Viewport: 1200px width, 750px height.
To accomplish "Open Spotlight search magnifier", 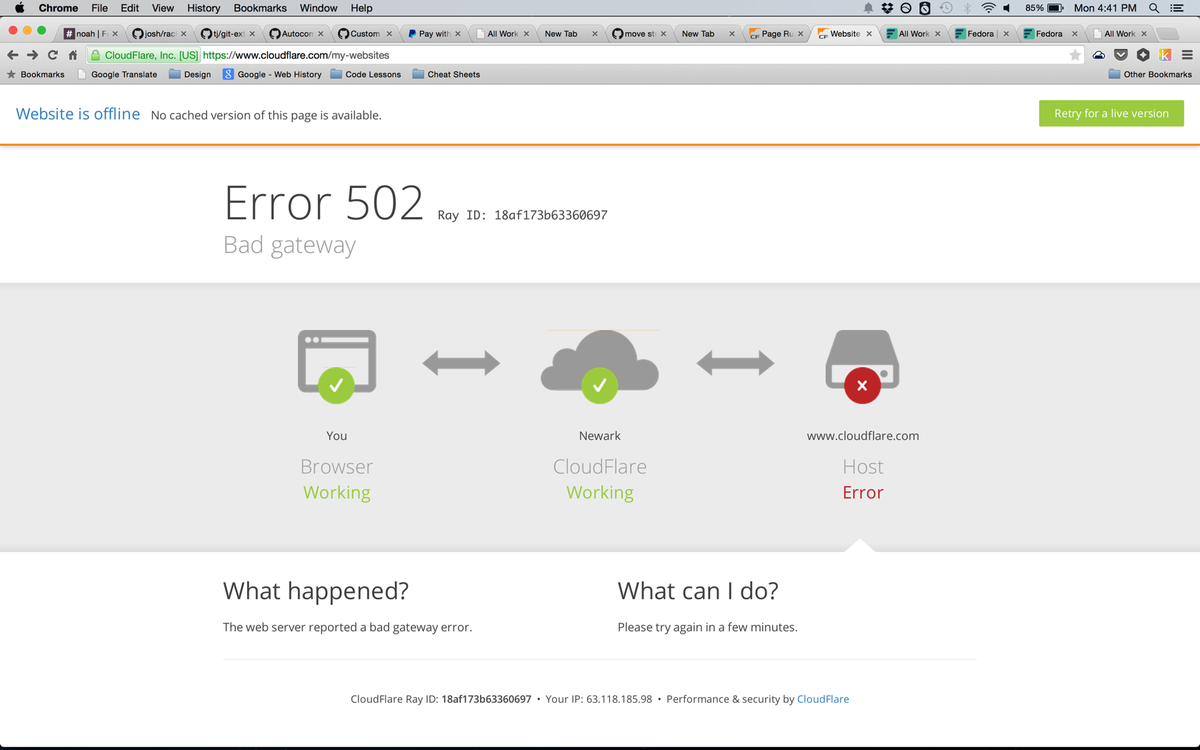I will (1155, 8).
